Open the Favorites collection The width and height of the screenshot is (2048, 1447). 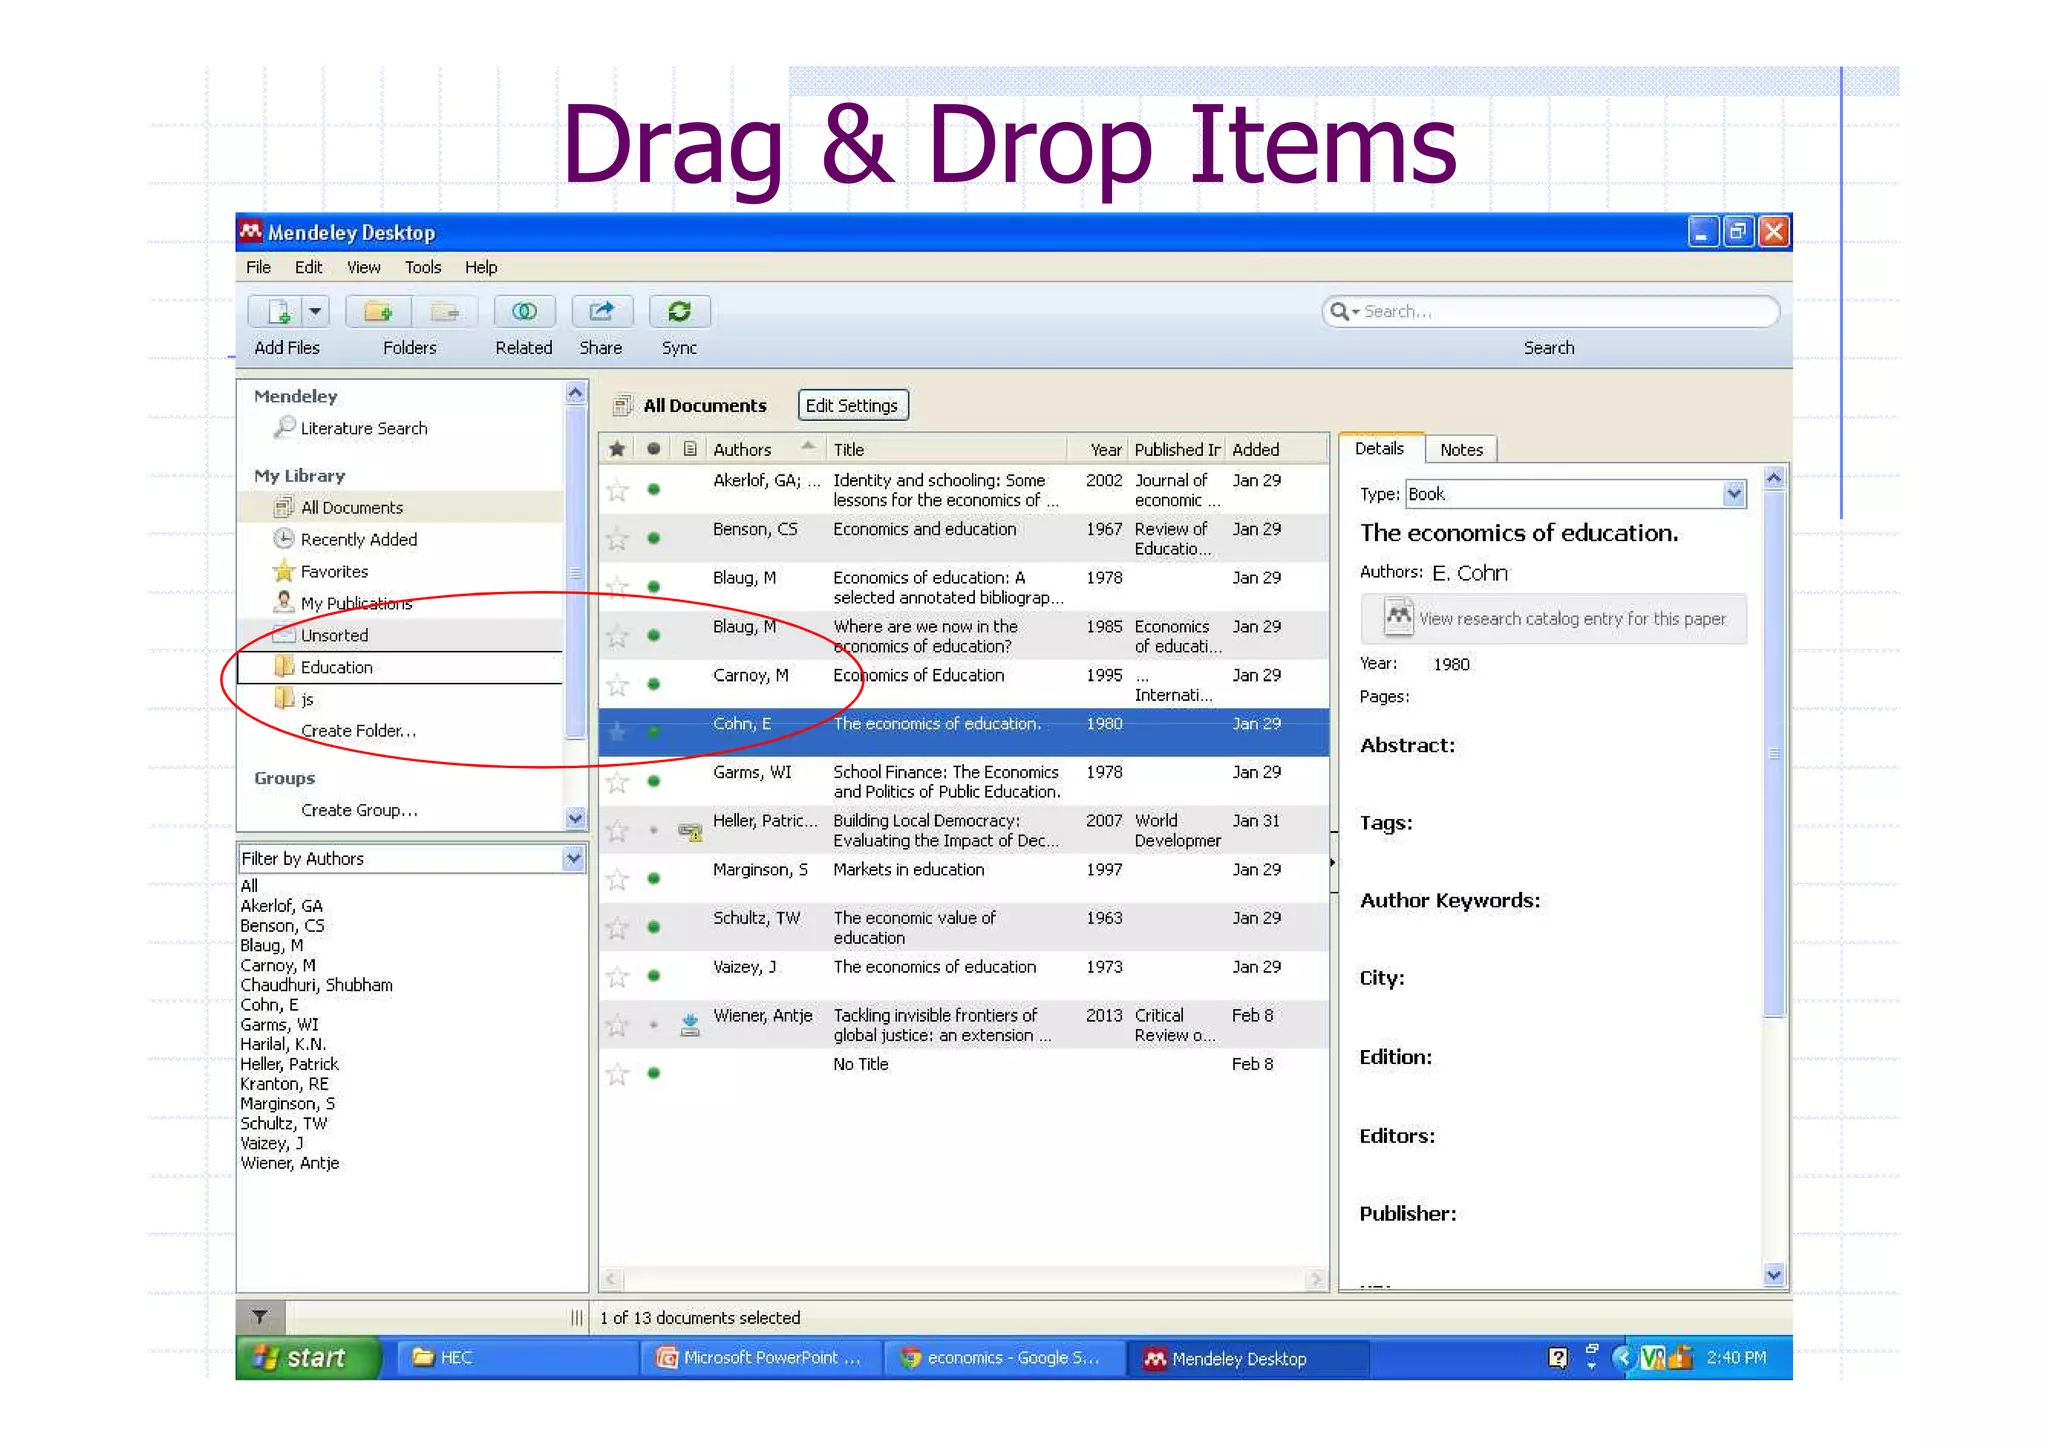coord(334,572)
